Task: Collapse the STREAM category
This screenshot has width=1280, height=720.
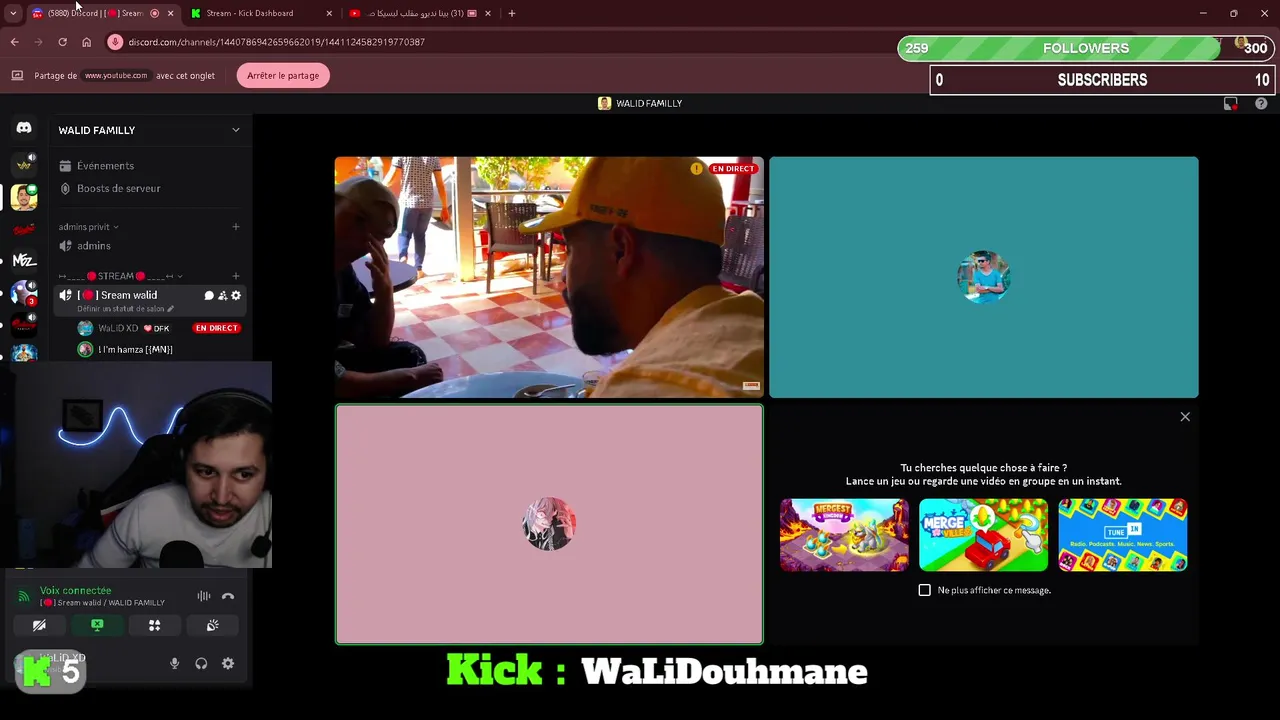Action: click(121, 276)
